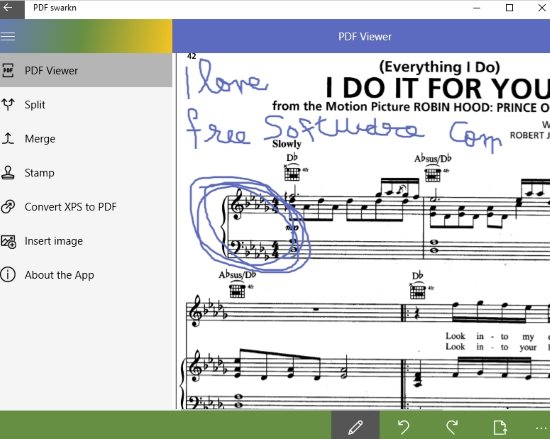
Task: Click the 'ROBIN HOOD' motion picture line
Action: click(x=411, y=107)
